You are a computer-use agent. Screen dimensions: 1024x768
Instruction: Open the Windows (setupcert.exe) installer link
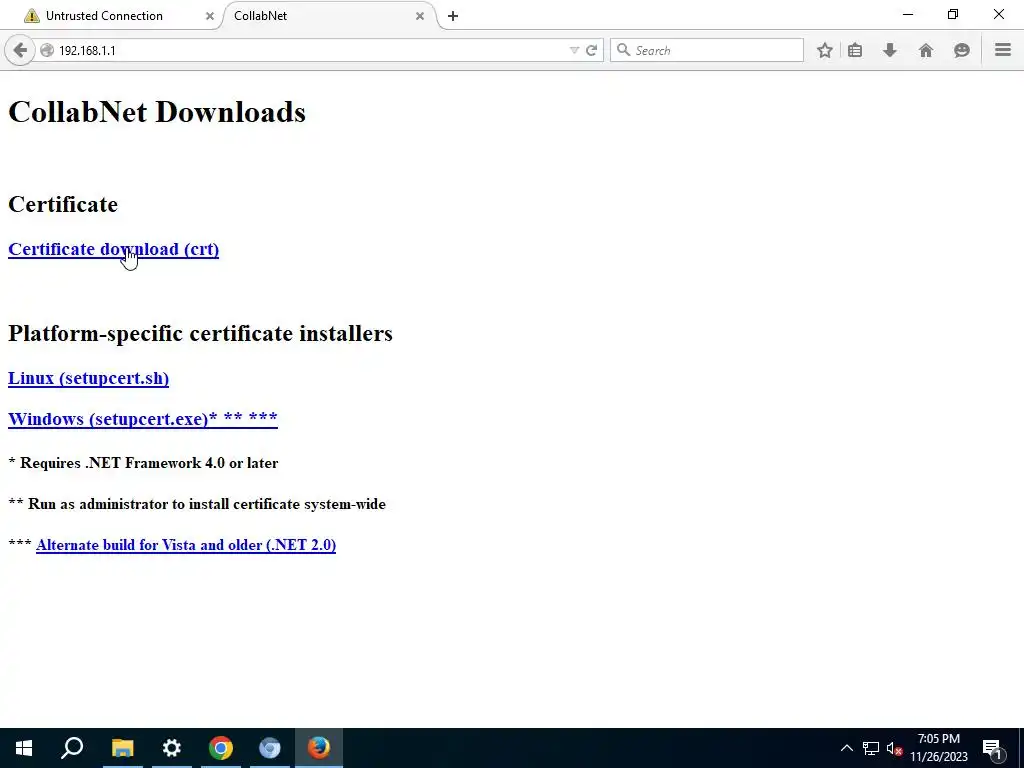coord(142,419)
